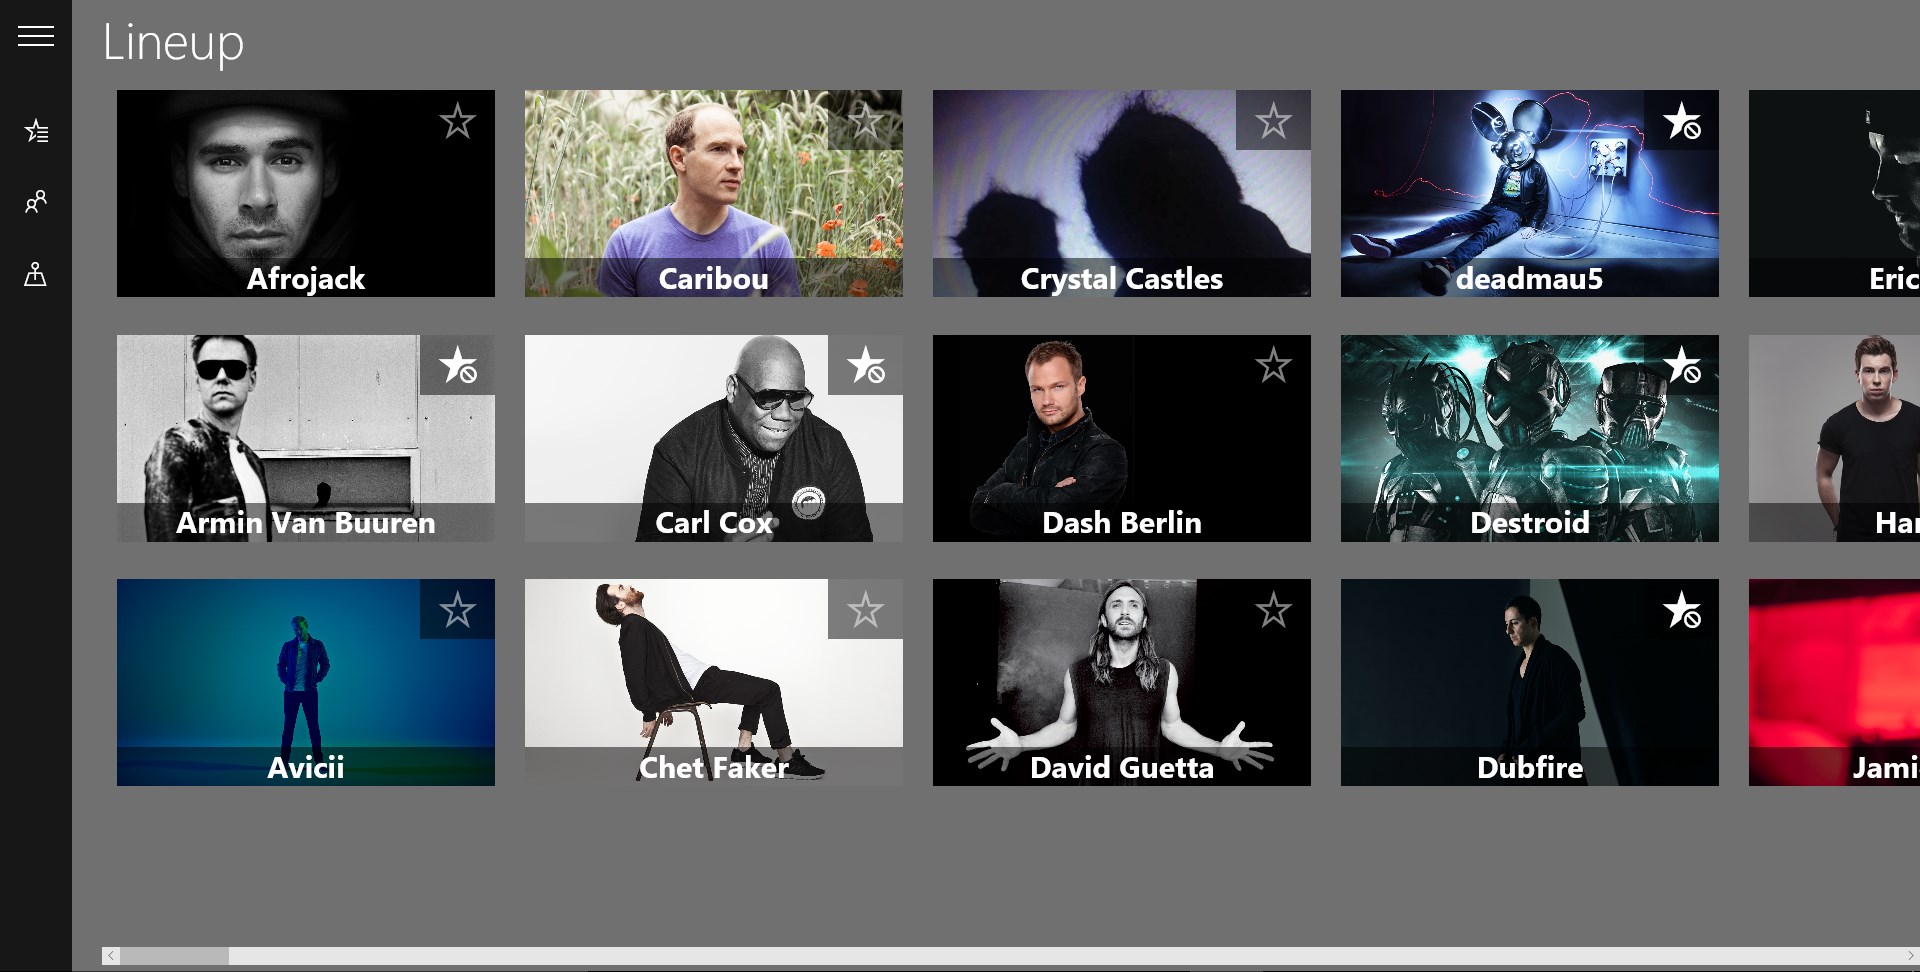Open the Dubfire artist page
This screenshot has height=972, width=1920.
pos(1529,682)
